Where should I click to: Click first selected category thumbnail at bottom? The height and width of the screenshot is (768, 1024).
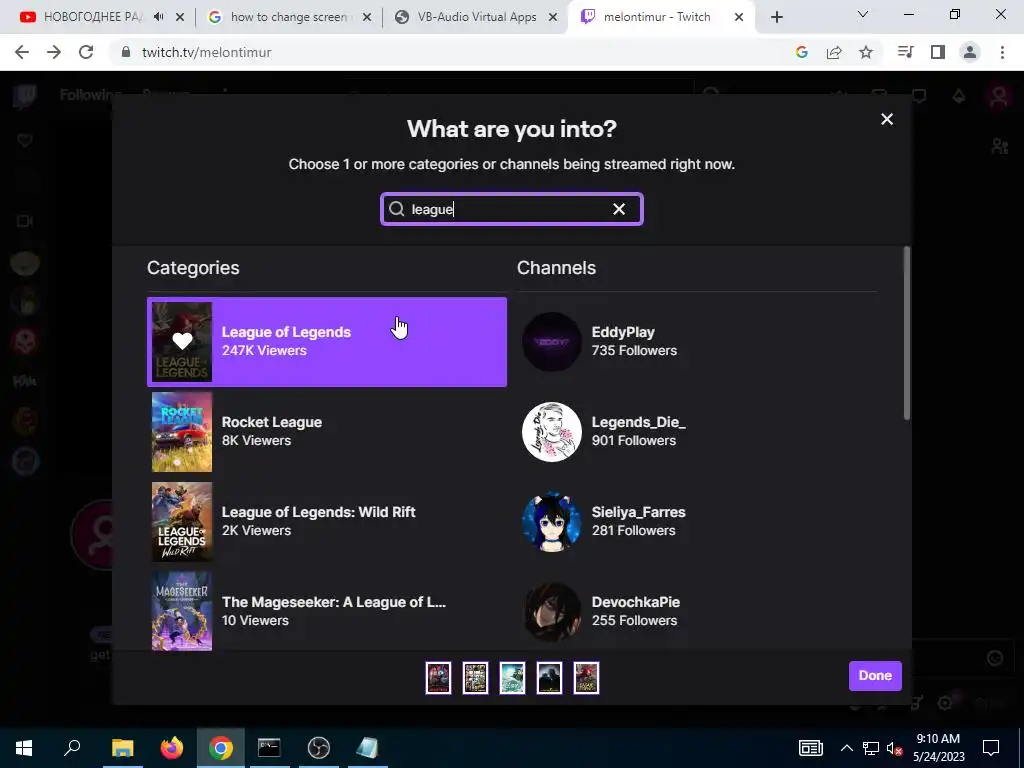[438, 678]
